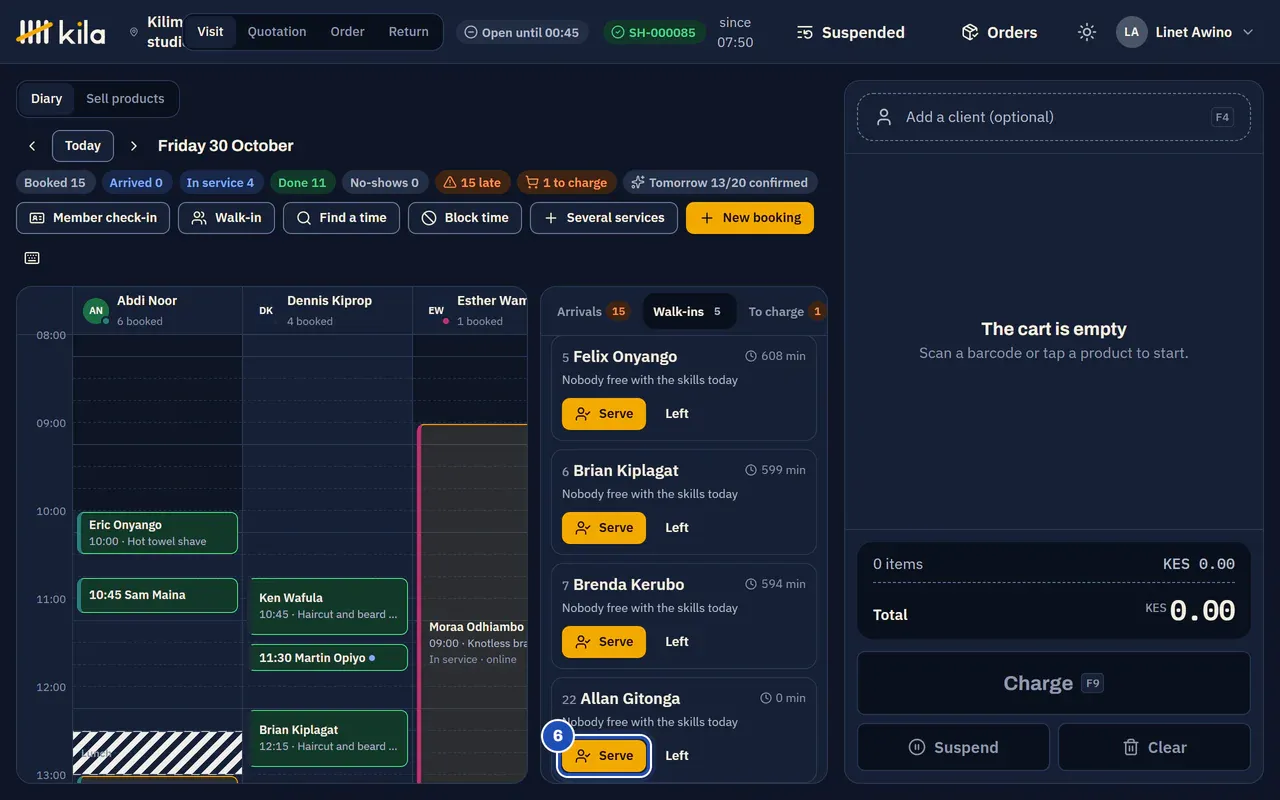Mark walk-in Brian Kiplagat (599 min) as Left
The image size is (1280, 800).
point(677,528)
